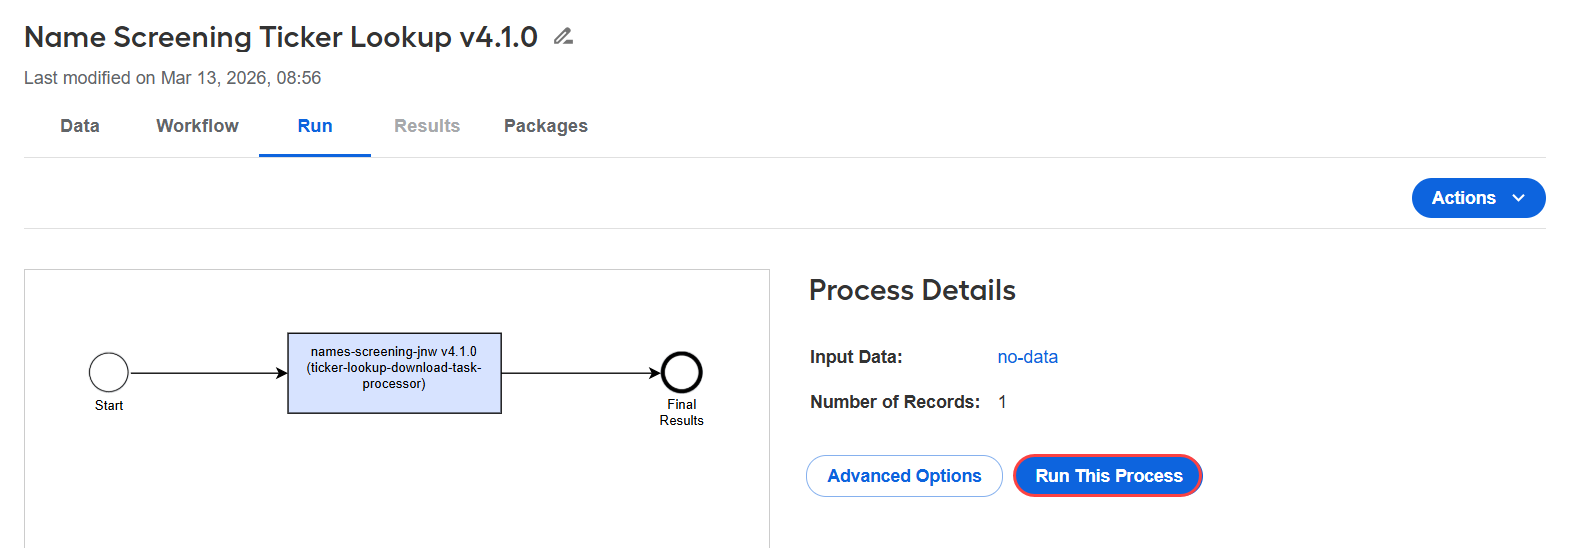Select the Final Results end node
1573x548 pixels.
(x=682, y=372)
